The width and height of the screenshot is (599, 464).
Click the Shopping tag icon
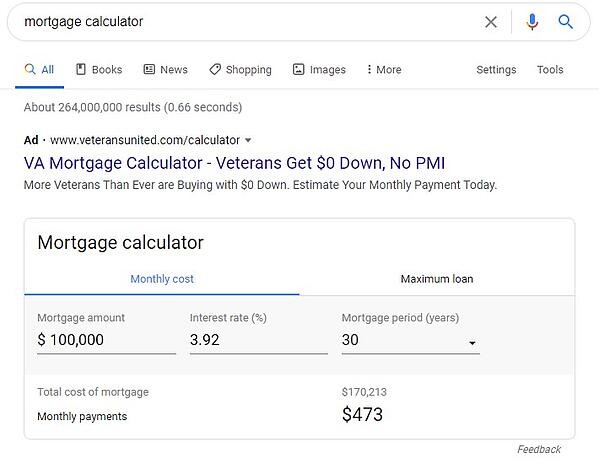[x=215, y=69]
